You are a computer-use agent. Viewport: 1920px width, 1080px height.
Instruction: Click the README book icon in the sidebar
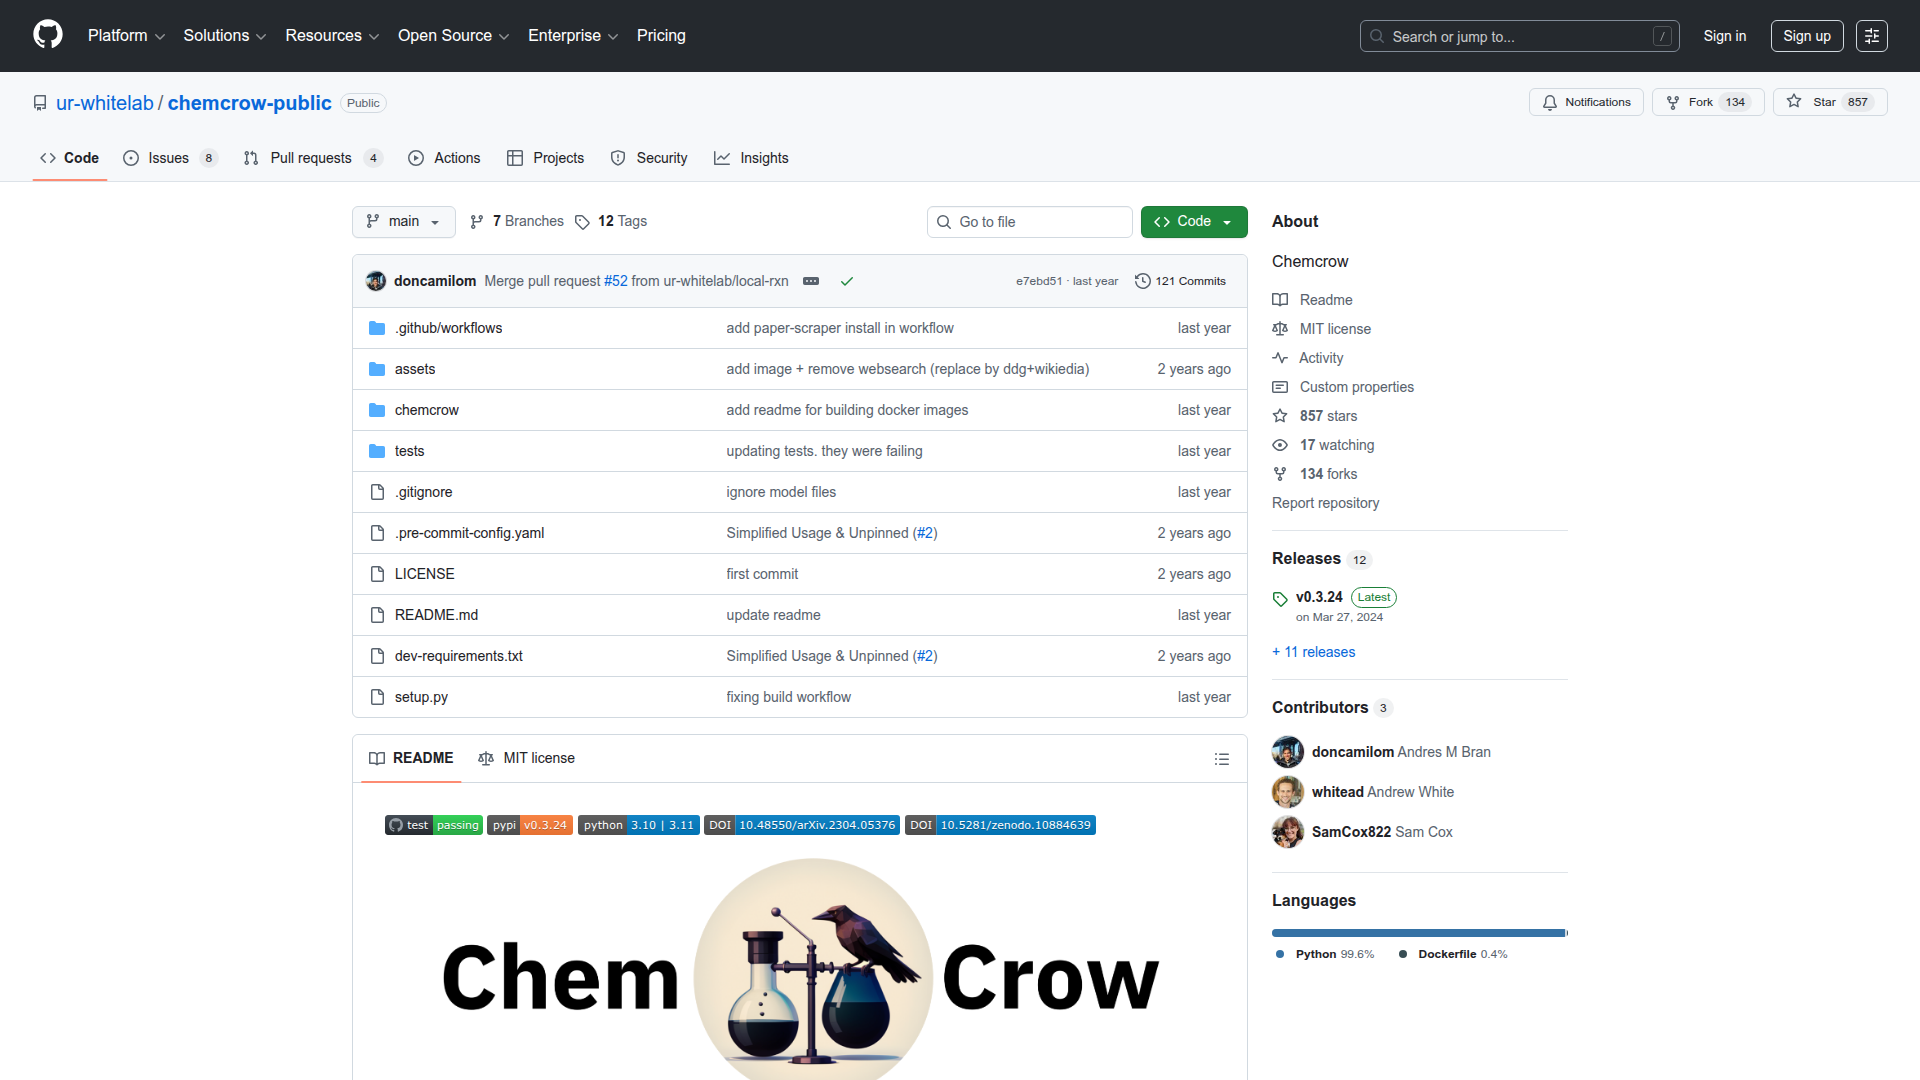[1281, 299]
